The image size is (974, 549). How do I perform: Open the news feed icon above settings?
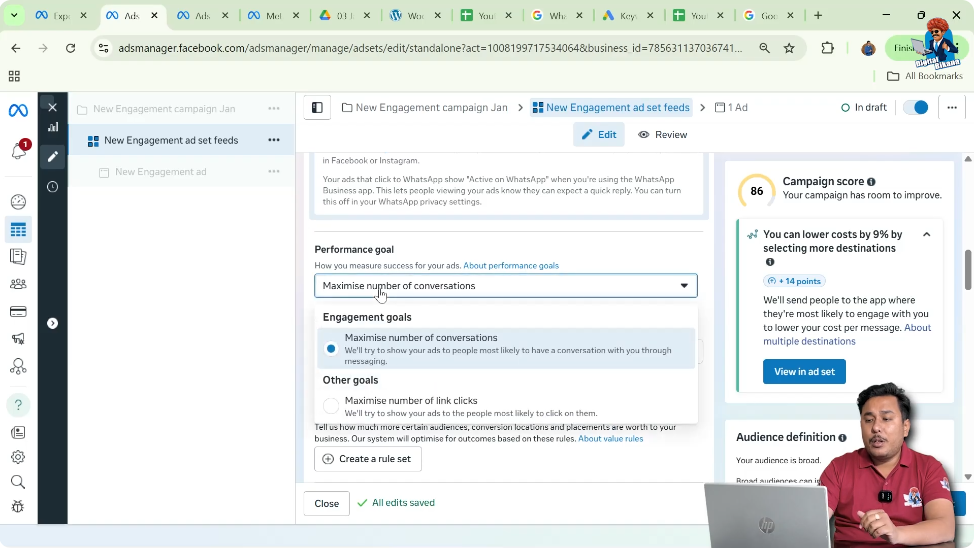pos(18,432)
